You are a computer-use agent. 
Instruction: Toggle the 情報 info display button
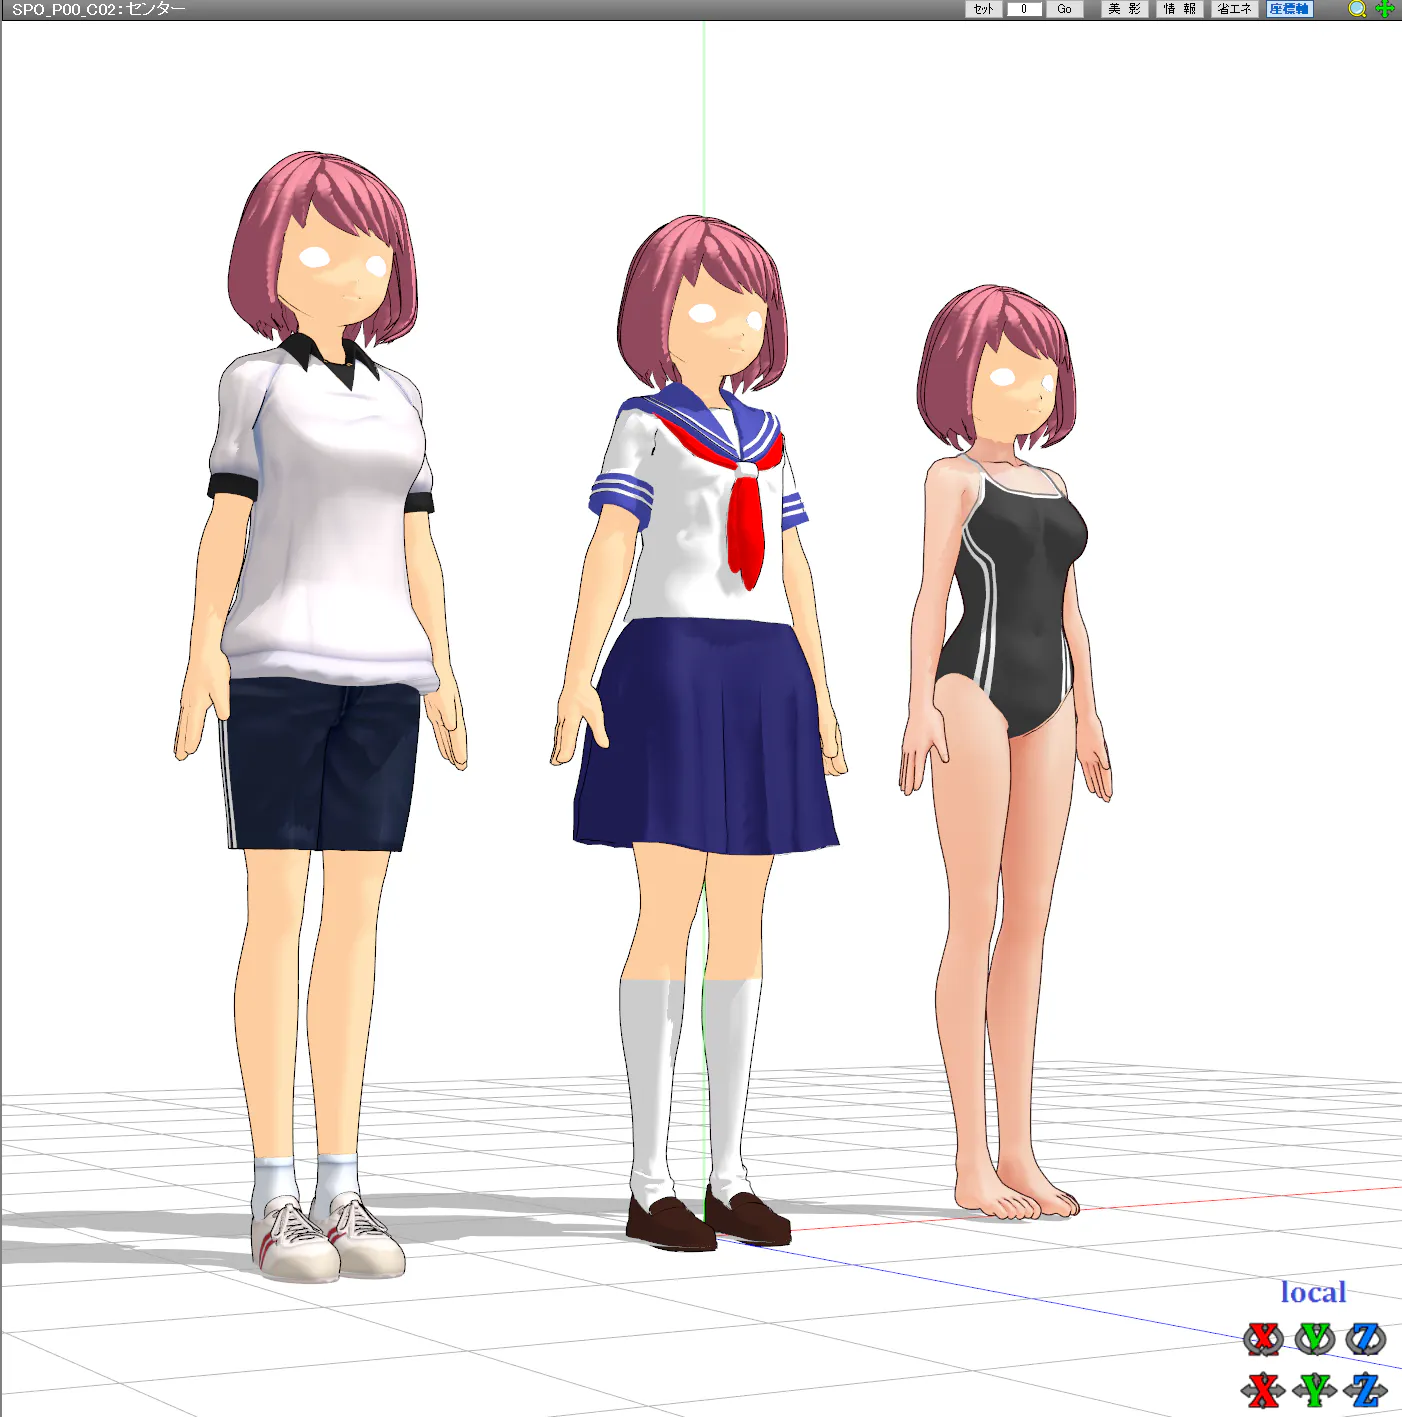tap(1179, 9)
